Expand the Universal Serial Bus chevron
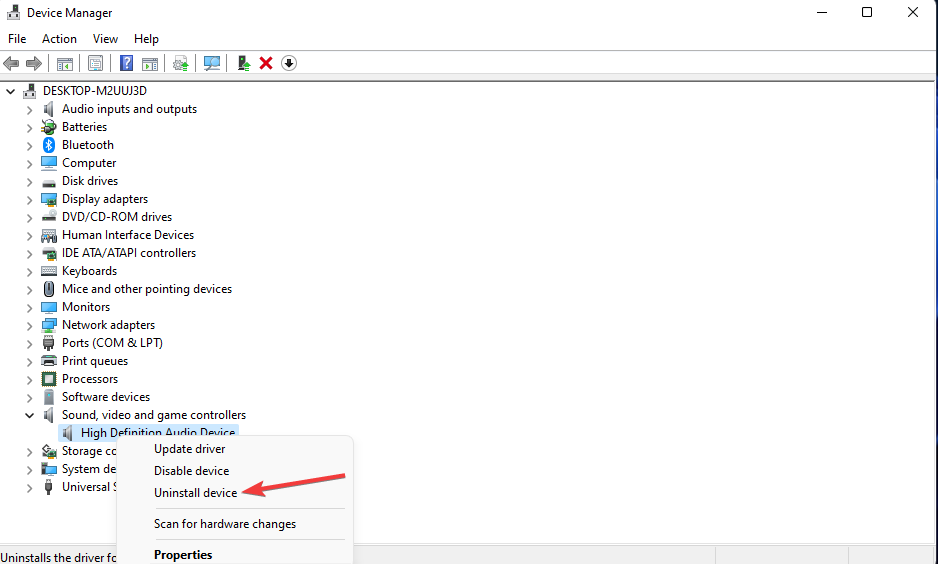 coord(29,488)
